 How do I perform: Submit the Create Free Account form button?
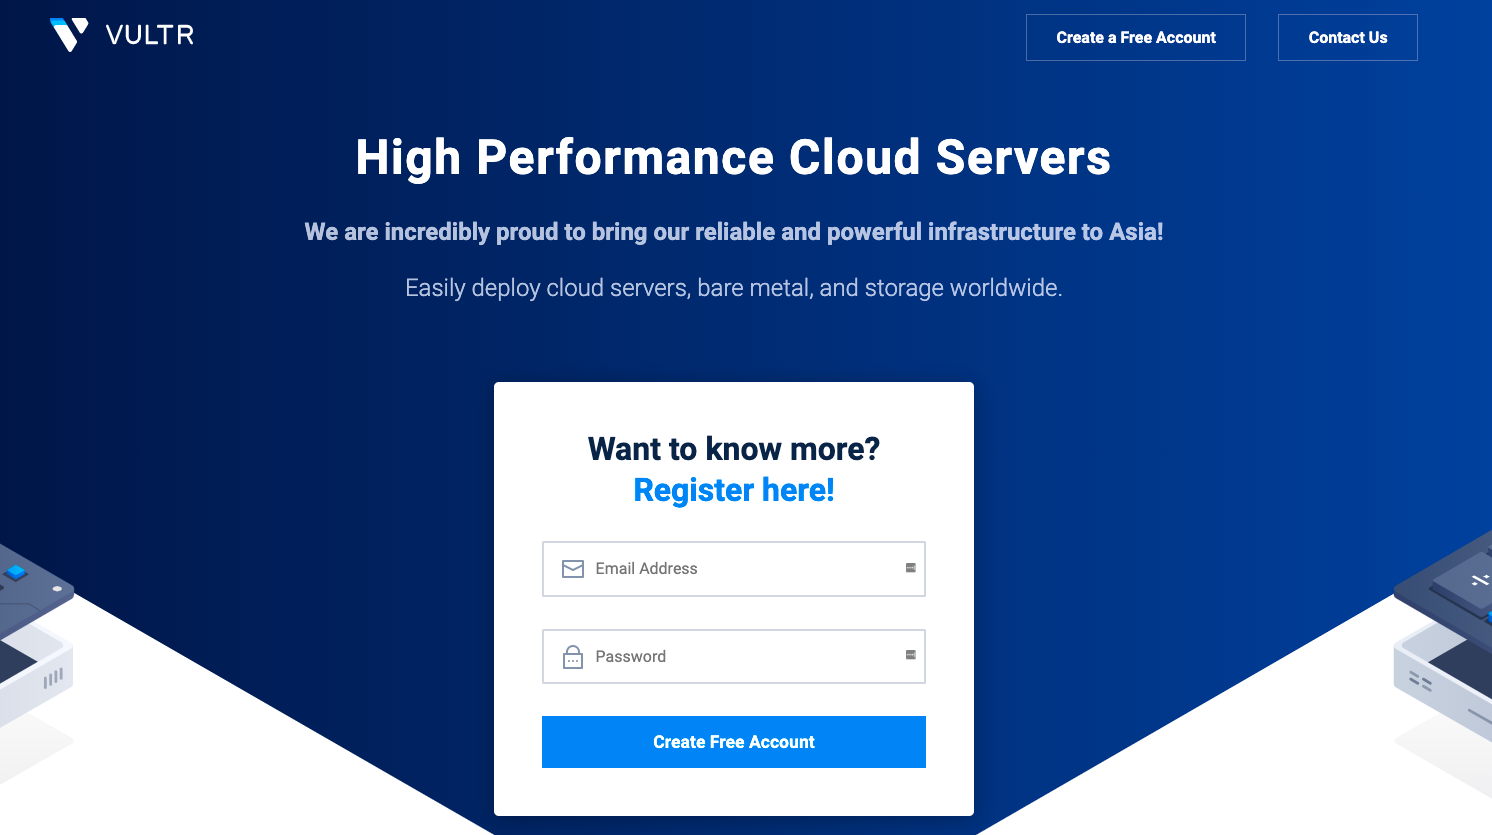click(x=734, y=742)
